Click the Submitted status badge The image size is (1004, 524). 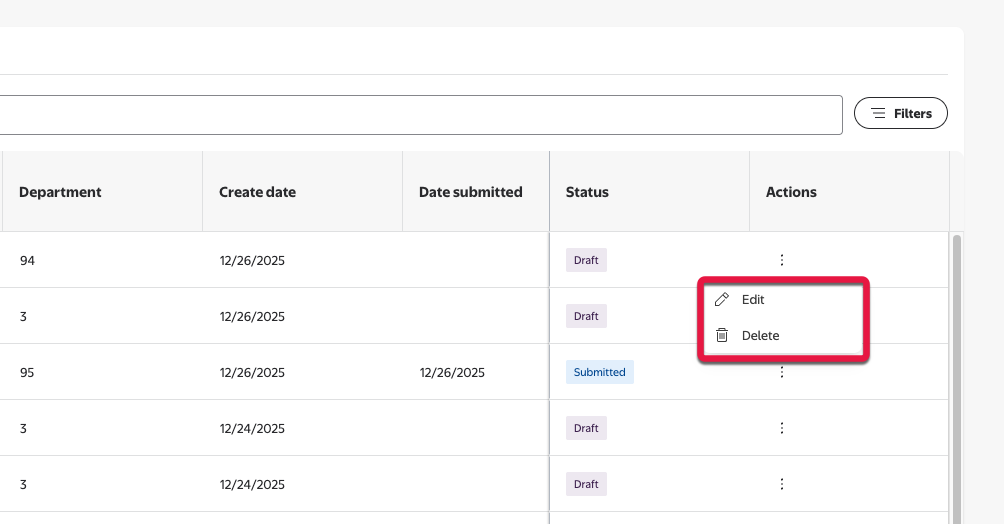(x=599, y=372)
